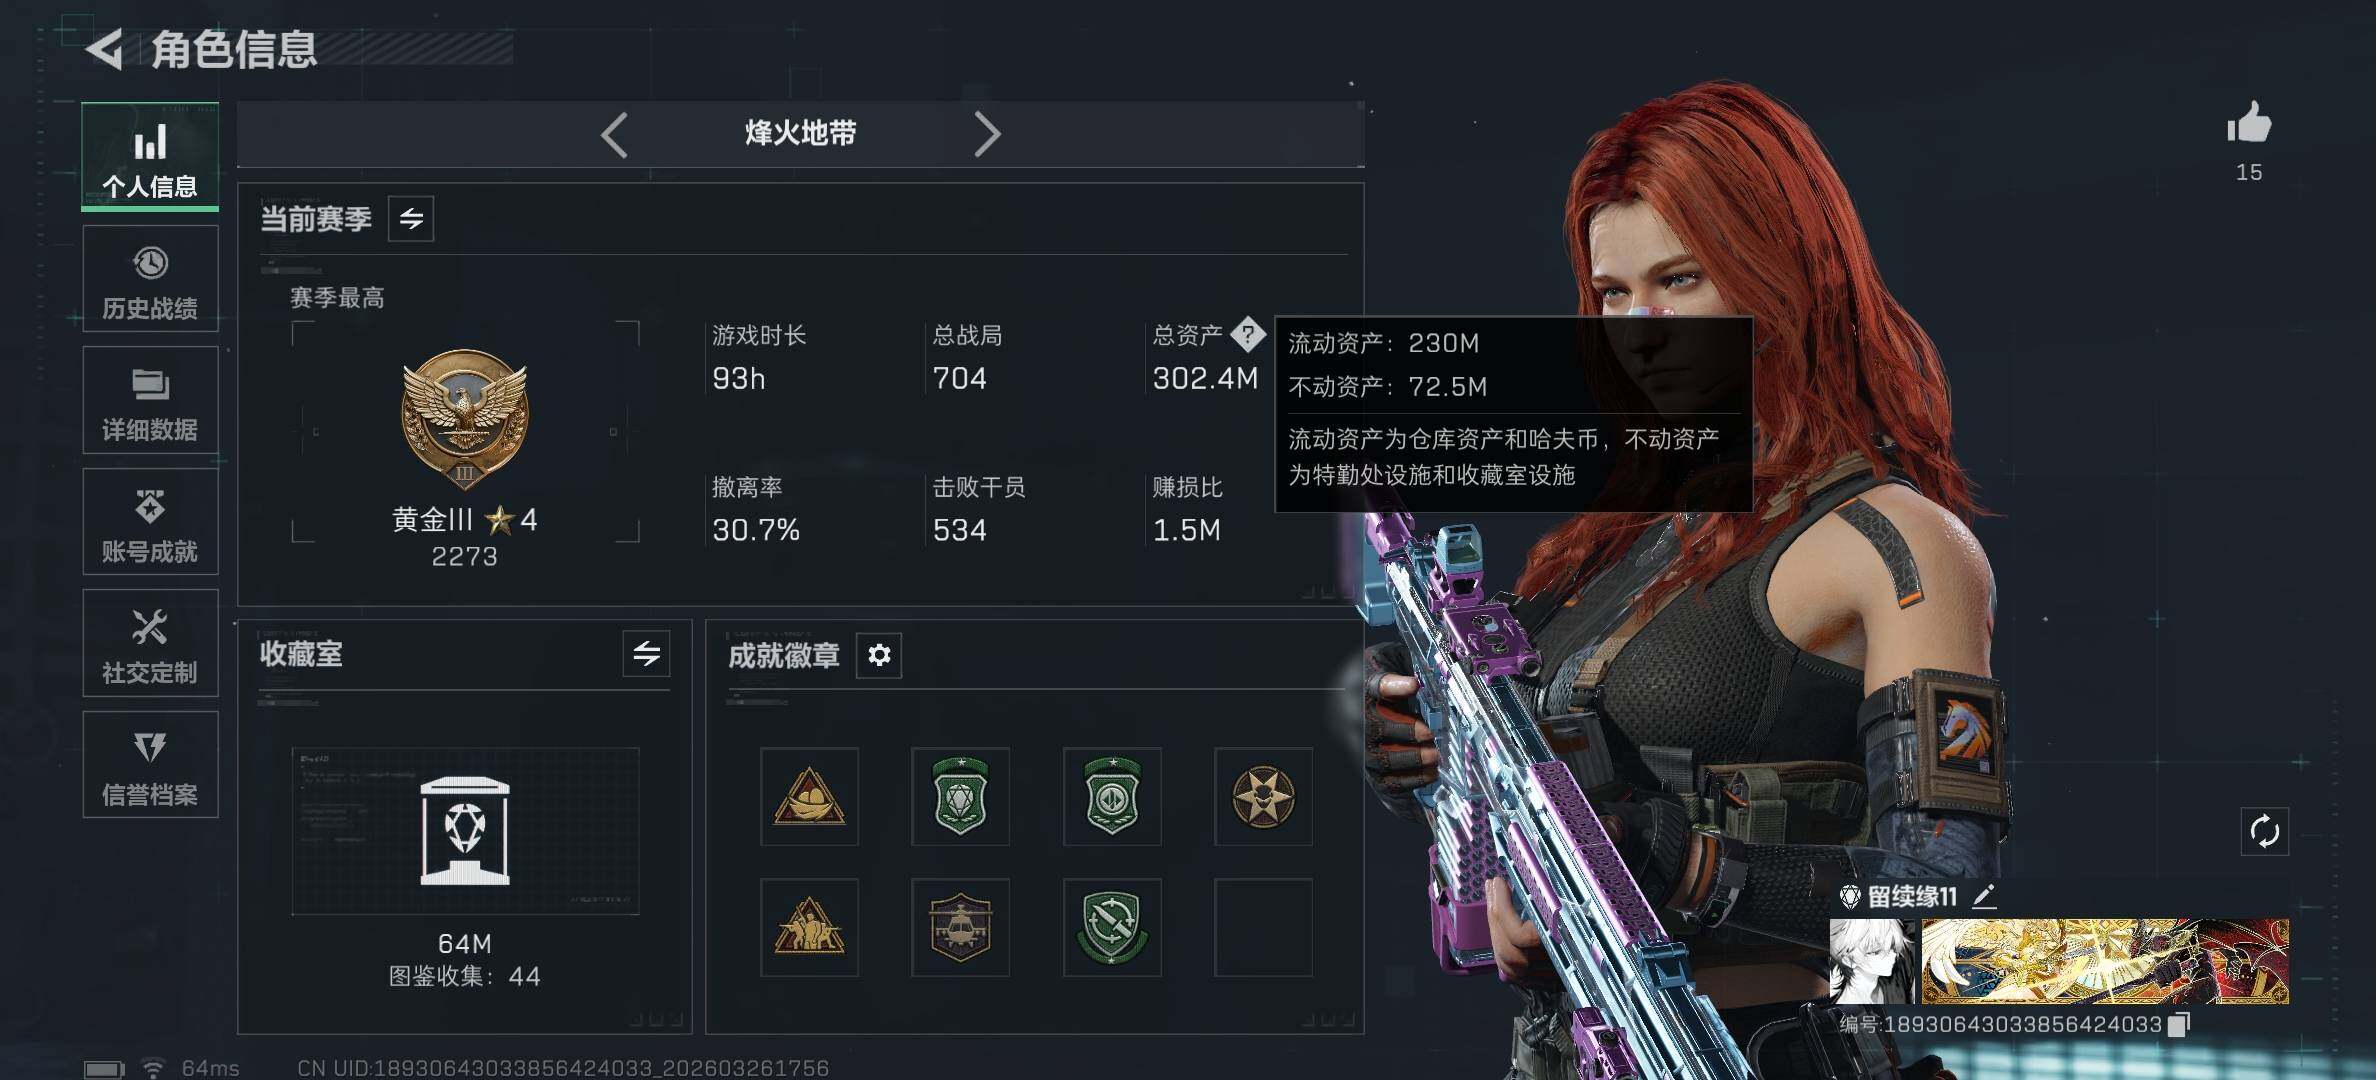Click the 收藏室 display case thumbnail

click(x=465, y=830)
